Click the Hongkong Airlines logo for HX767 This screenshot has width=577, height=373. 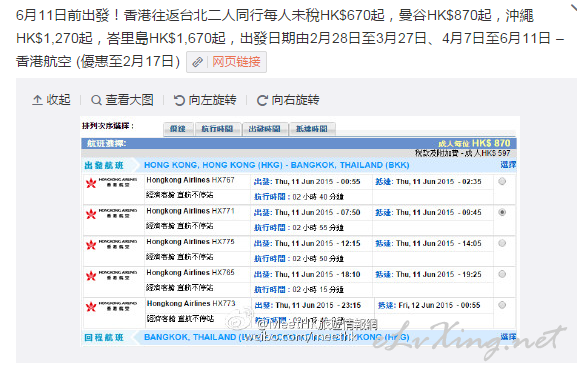point(111,182)
